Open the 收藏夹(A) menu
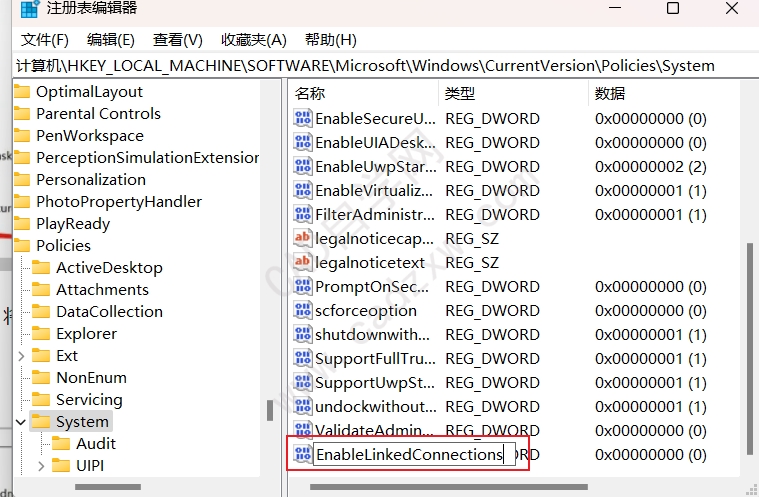The height and width of the screenshot is (497, 759). coord(254,40)
